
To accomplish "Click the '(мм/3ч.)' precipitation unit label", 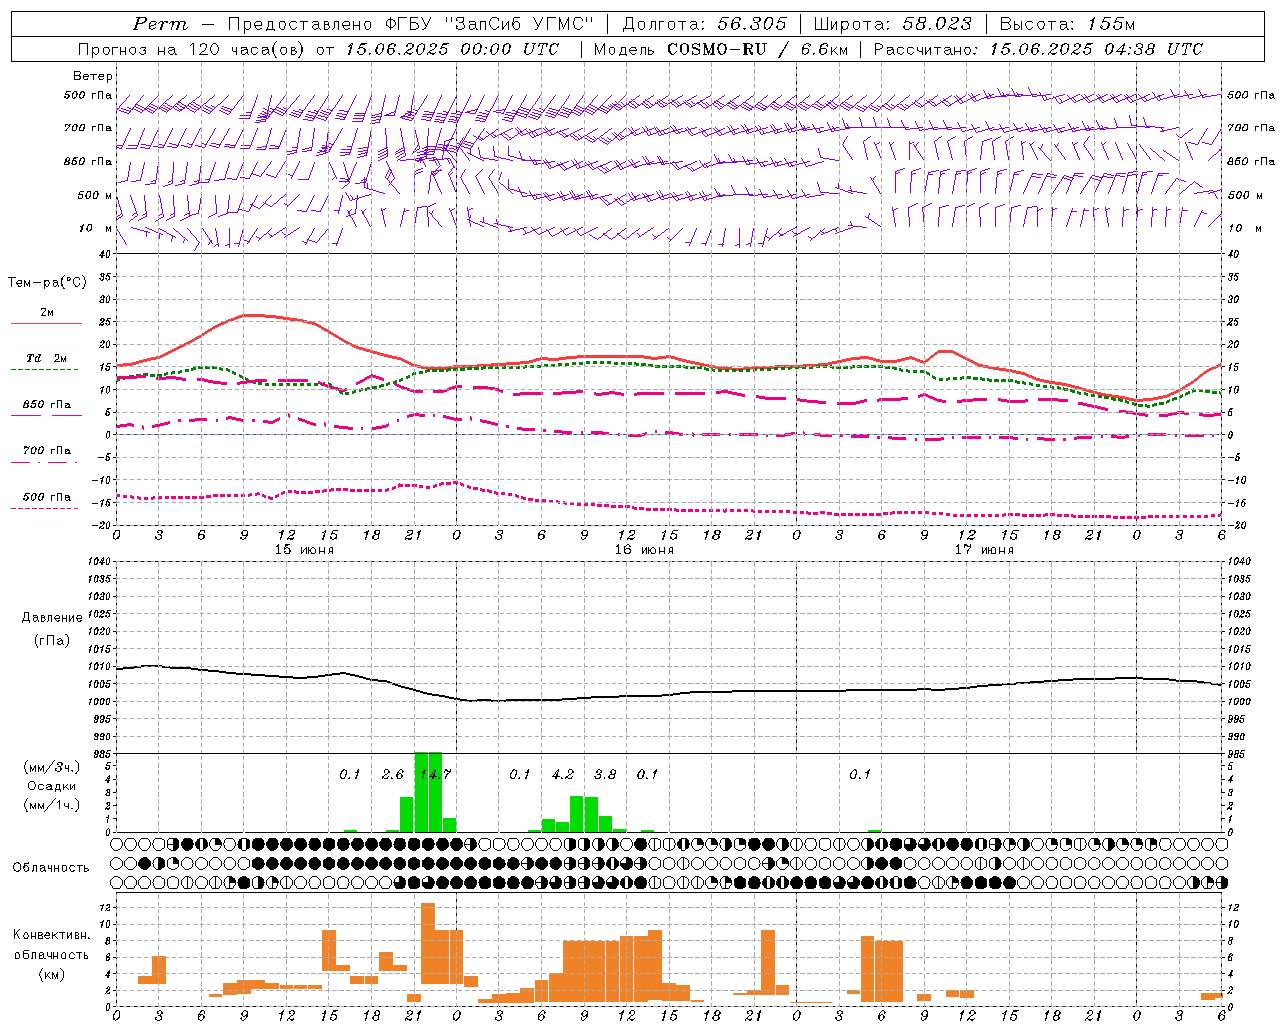I will click(52, 767).
